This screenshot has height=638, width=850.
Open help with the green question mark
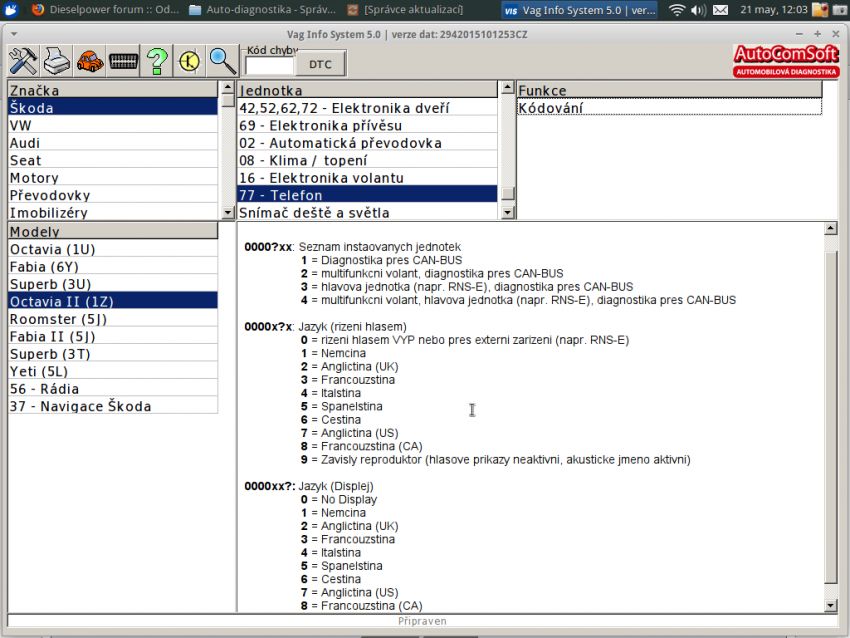(157, 61)
